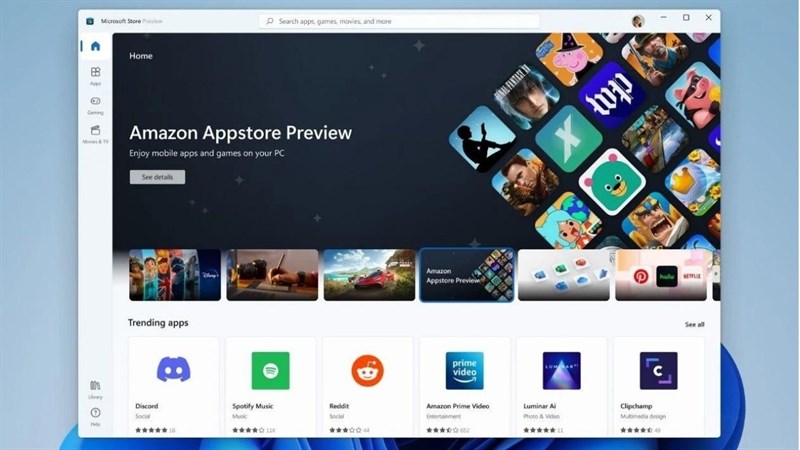800x450 pixels.
Task: Open the Library in sidebar
Action: (x=95, y=389)
